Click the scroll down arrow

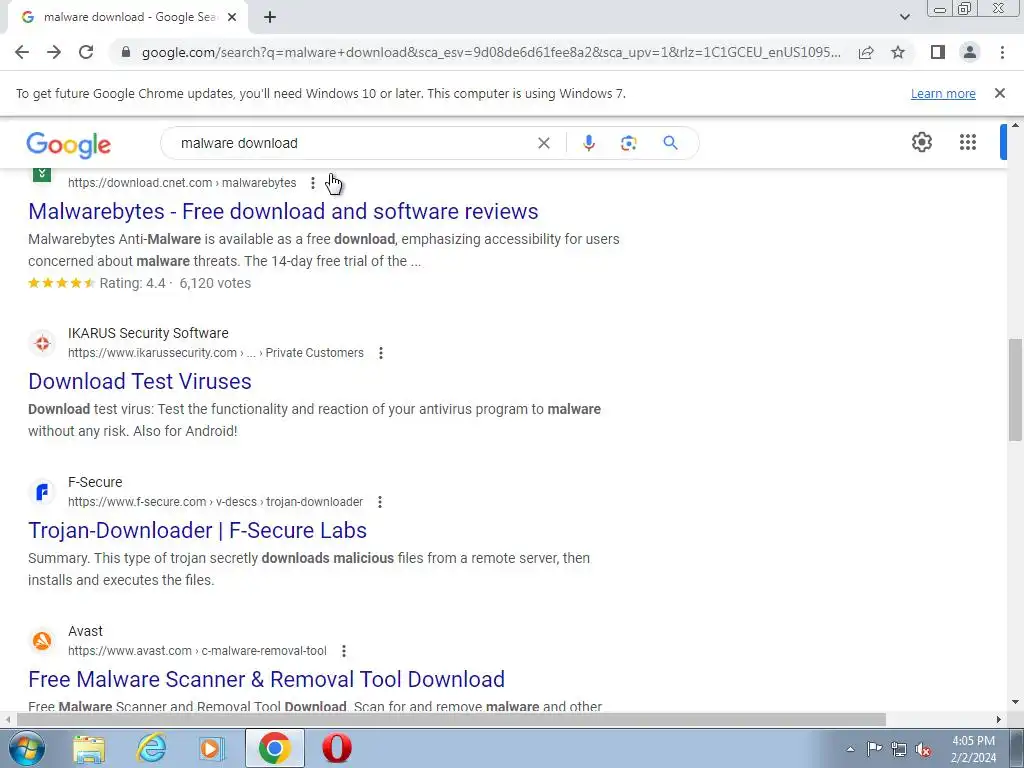tap(1015, 702)
